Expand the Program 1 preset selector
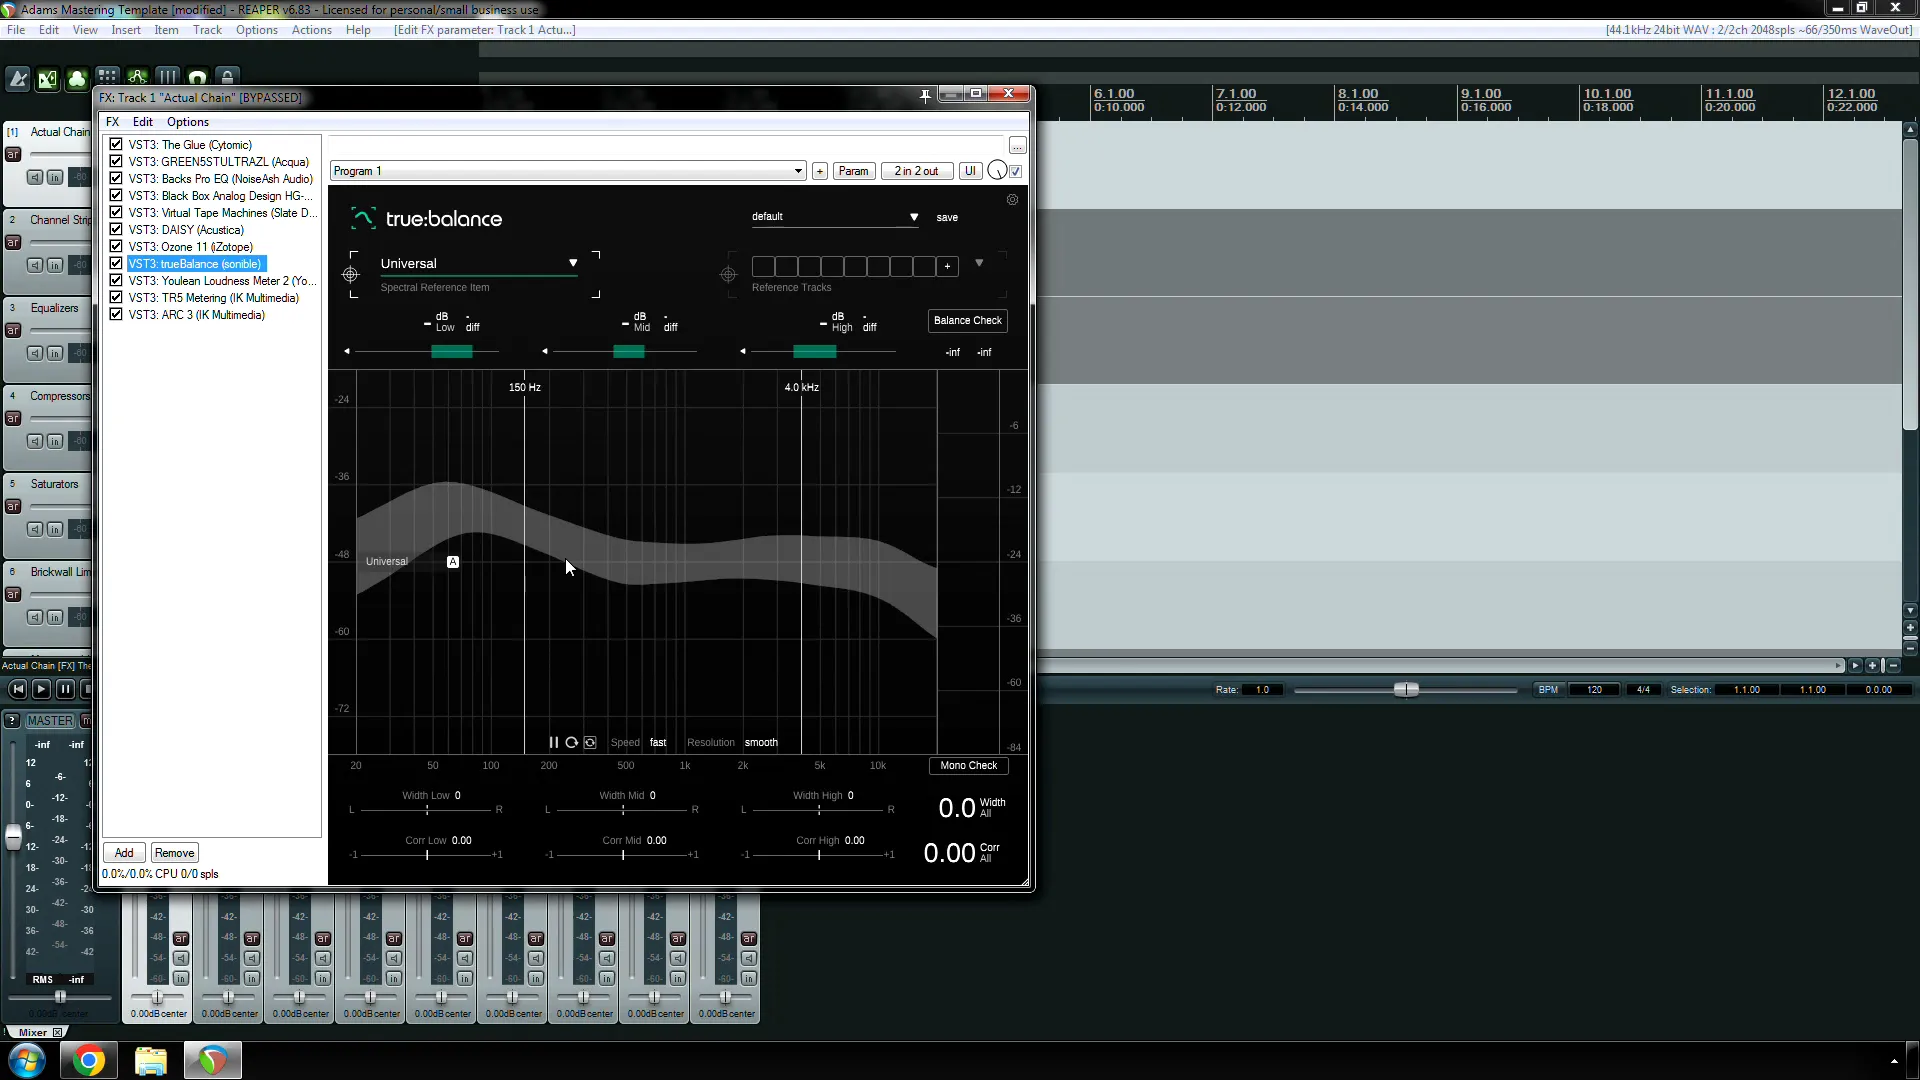Image resolution: width=1920 pixels, height=1080 pixels. tap(799, 170)
